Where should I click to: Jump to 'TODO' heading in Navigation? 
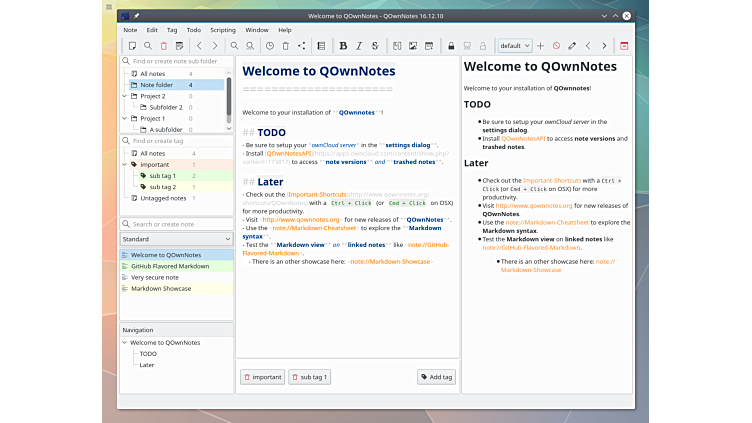tap(148, 353)
